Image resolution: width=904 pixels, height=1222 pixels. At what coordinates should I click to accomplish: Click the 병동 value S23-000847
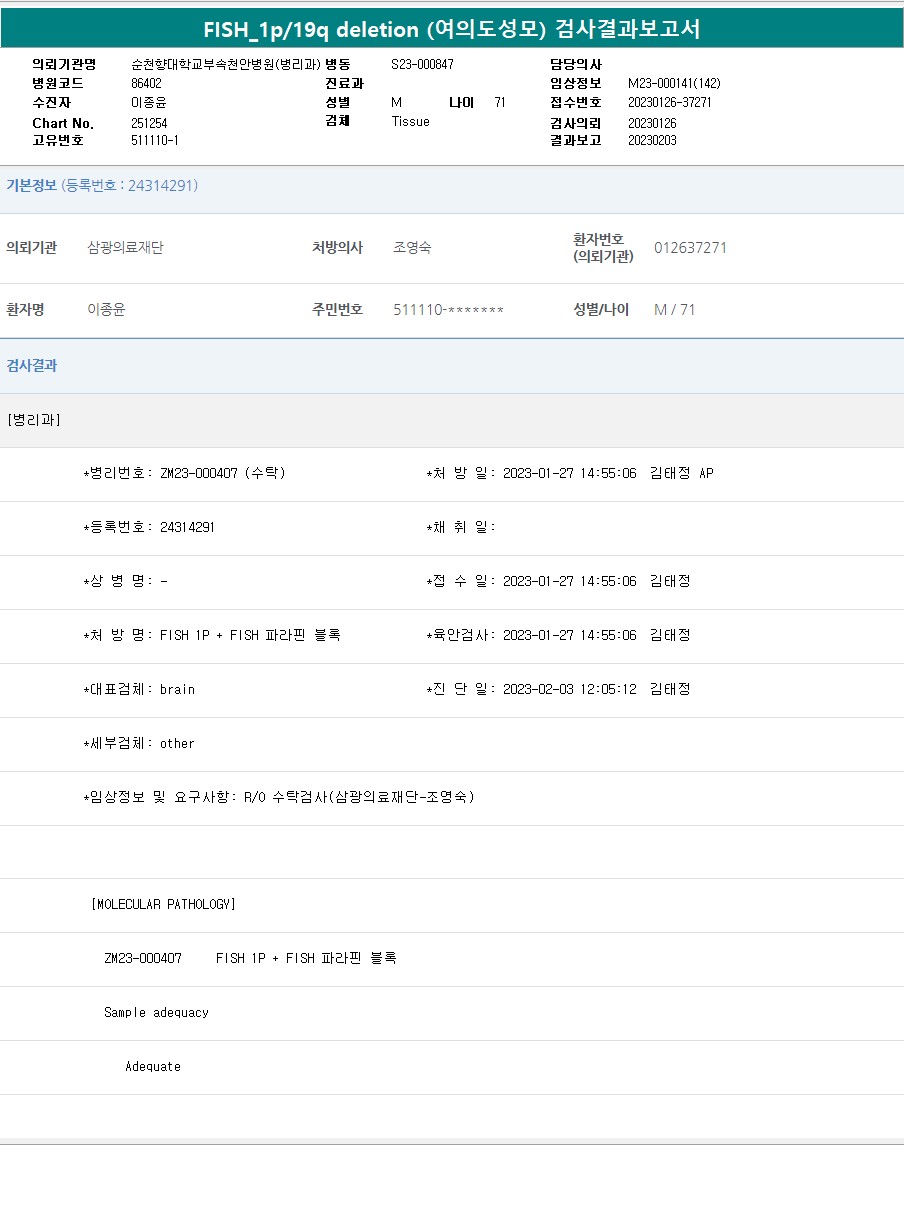[x=422, y=64]
